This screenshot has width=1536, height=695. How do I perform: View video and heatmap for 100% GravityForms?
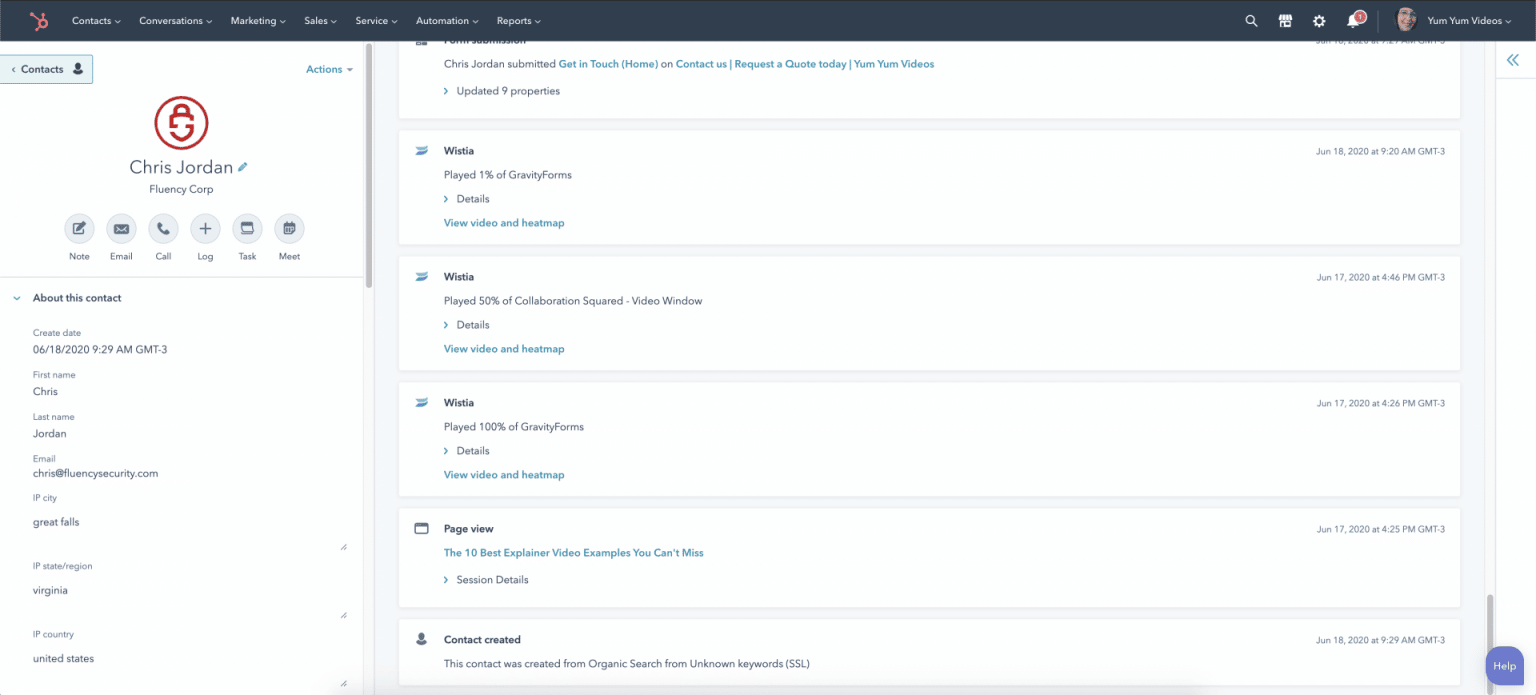(504, 475)
